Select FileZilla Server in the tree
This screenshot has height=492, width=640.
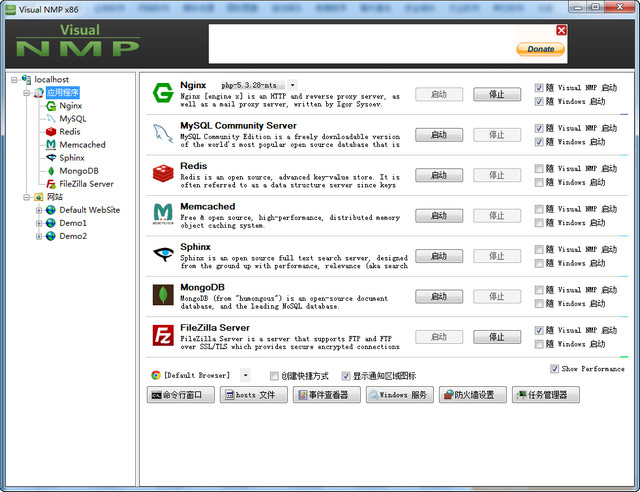coord(87,184)
